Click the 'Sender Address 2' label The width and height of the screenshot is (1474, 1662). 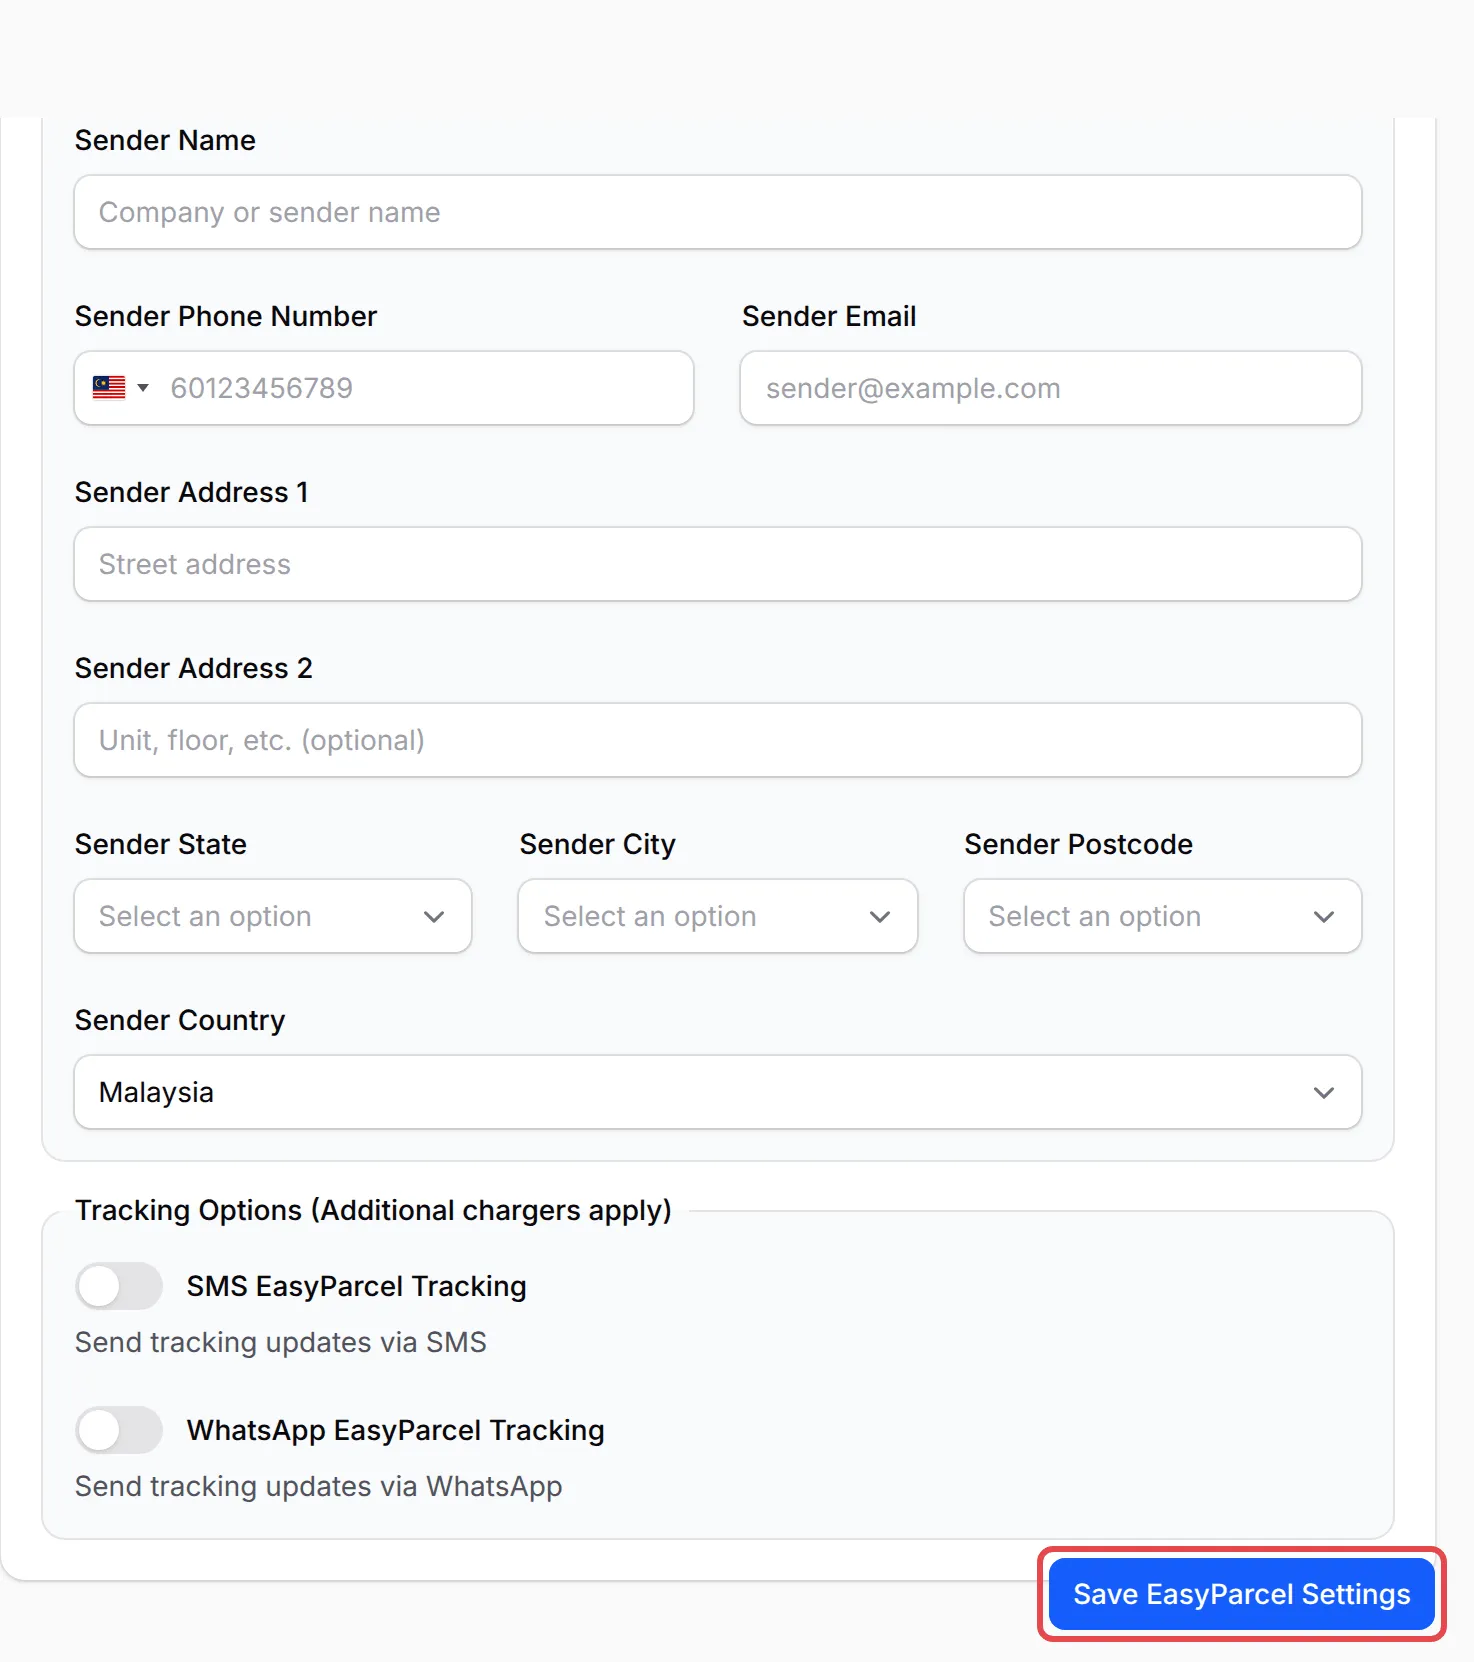click(x=194, y=668)
